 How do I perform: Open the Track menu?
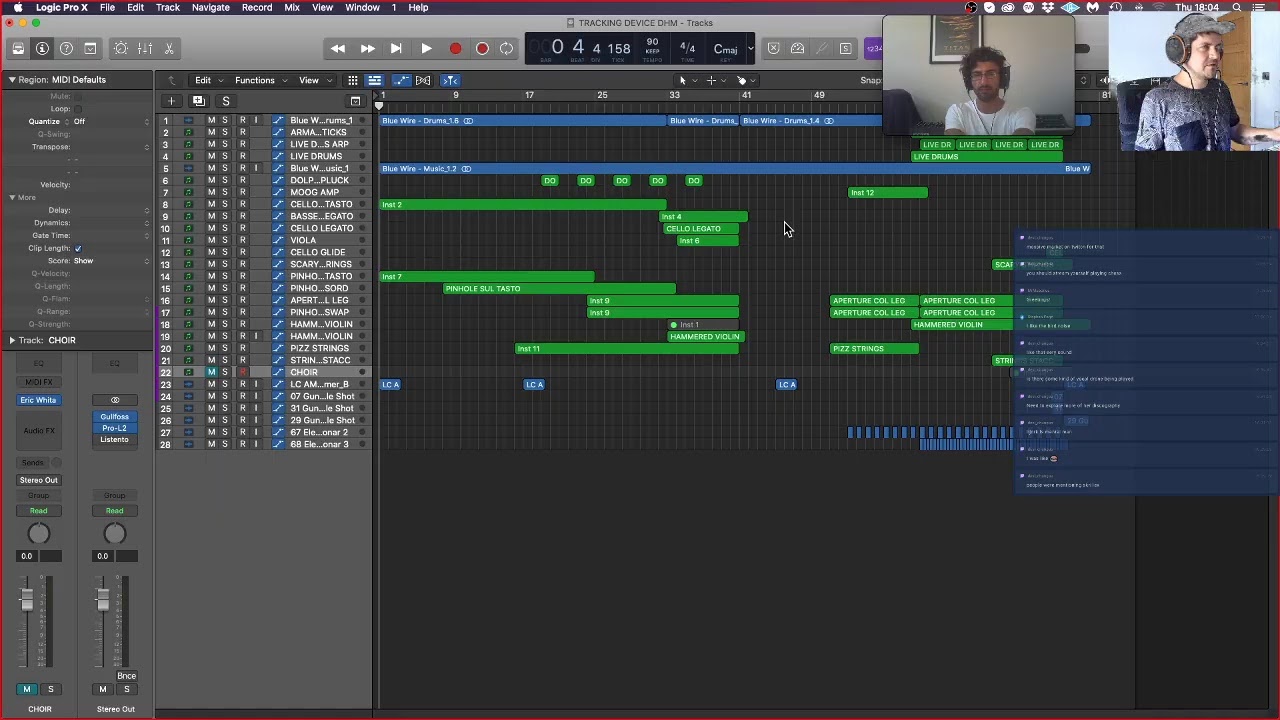pos(168,7)
